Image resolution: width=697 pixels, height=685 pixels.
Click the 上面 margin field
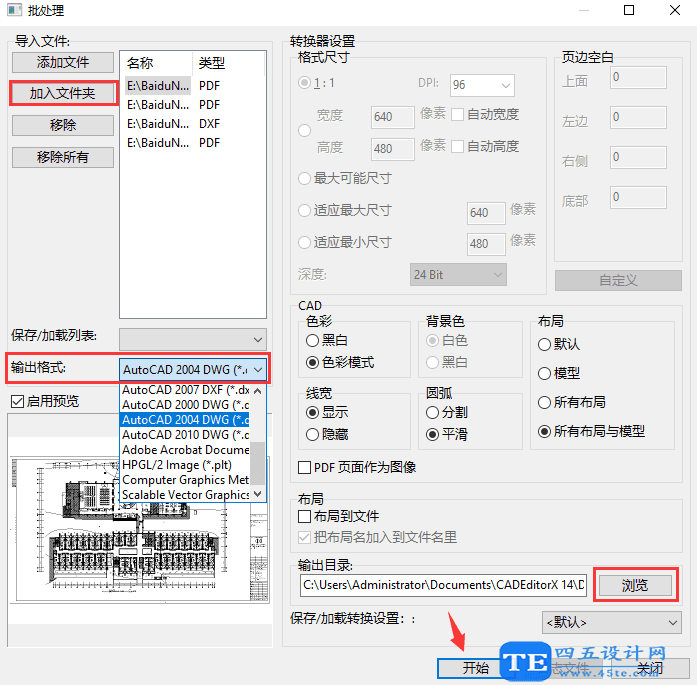[x=638, y=77]
